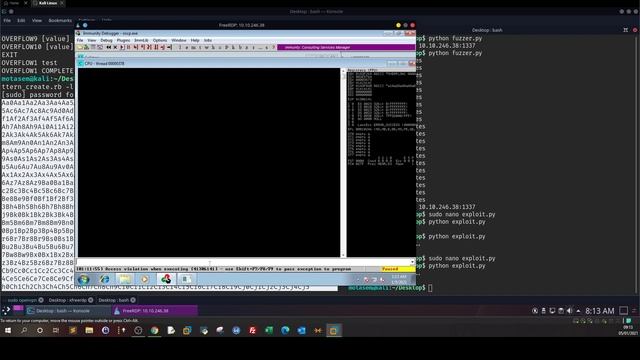Click the Run program play icon
The width and height of the screenshot is (640, 360).
(x=122, y=47)
